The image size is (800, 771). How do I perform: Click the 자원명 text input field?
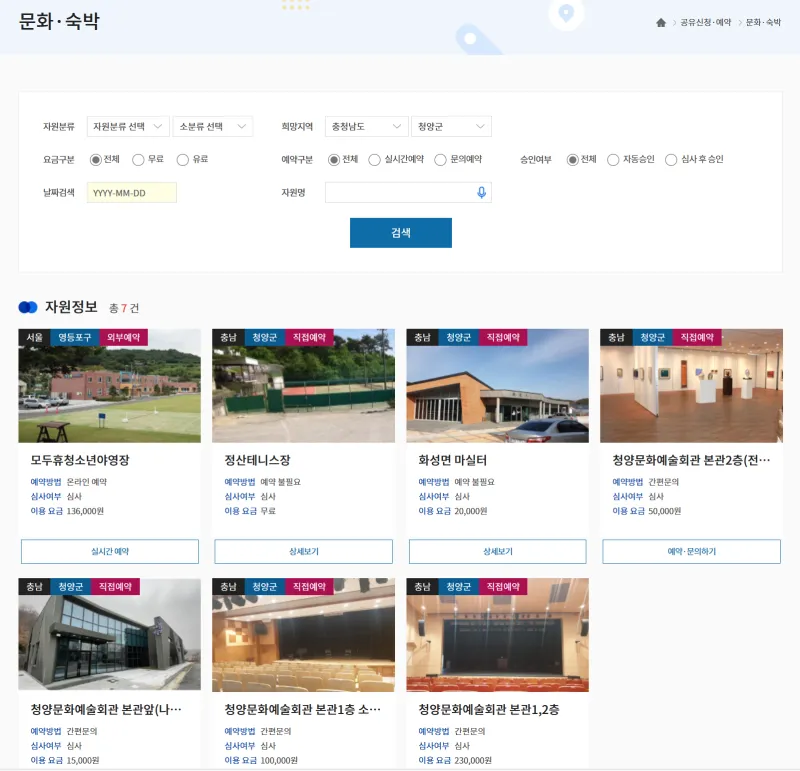(x=398, y=193)
